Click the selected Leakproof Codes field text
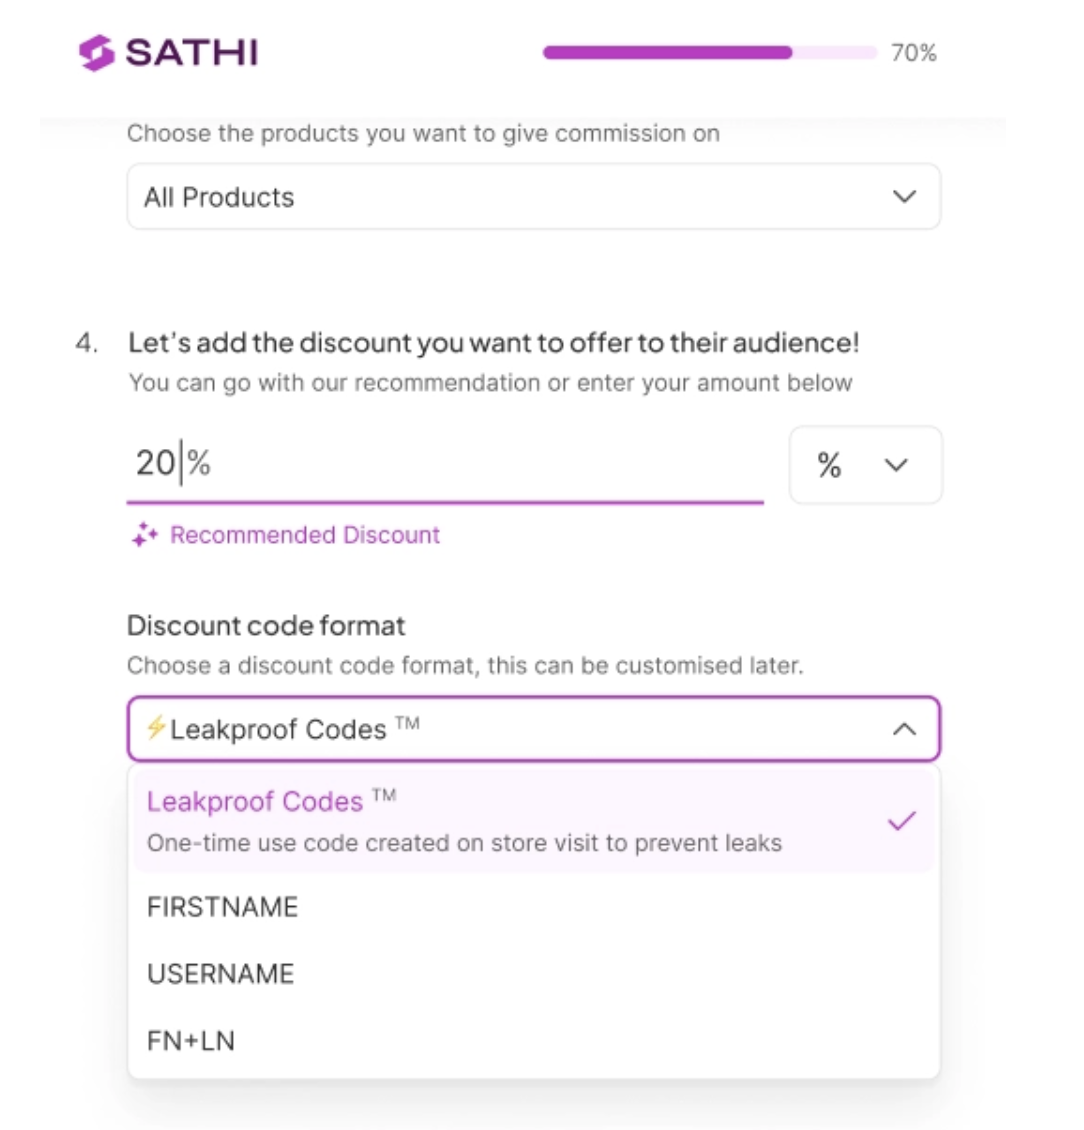 tap(279, 729)
